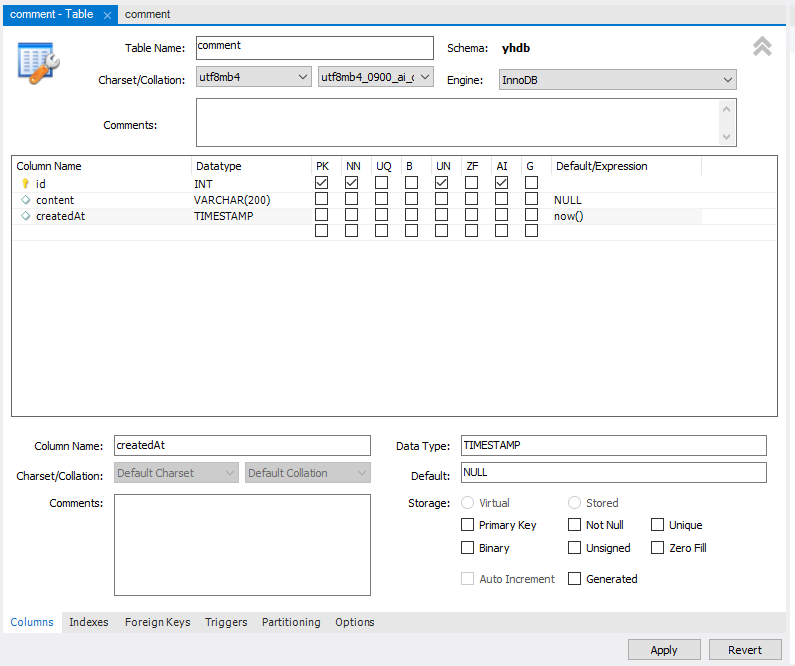Check the Unique option in the column details
This screenshot has width=795, height=666.
pyautogui.click(x=657, y=525)
